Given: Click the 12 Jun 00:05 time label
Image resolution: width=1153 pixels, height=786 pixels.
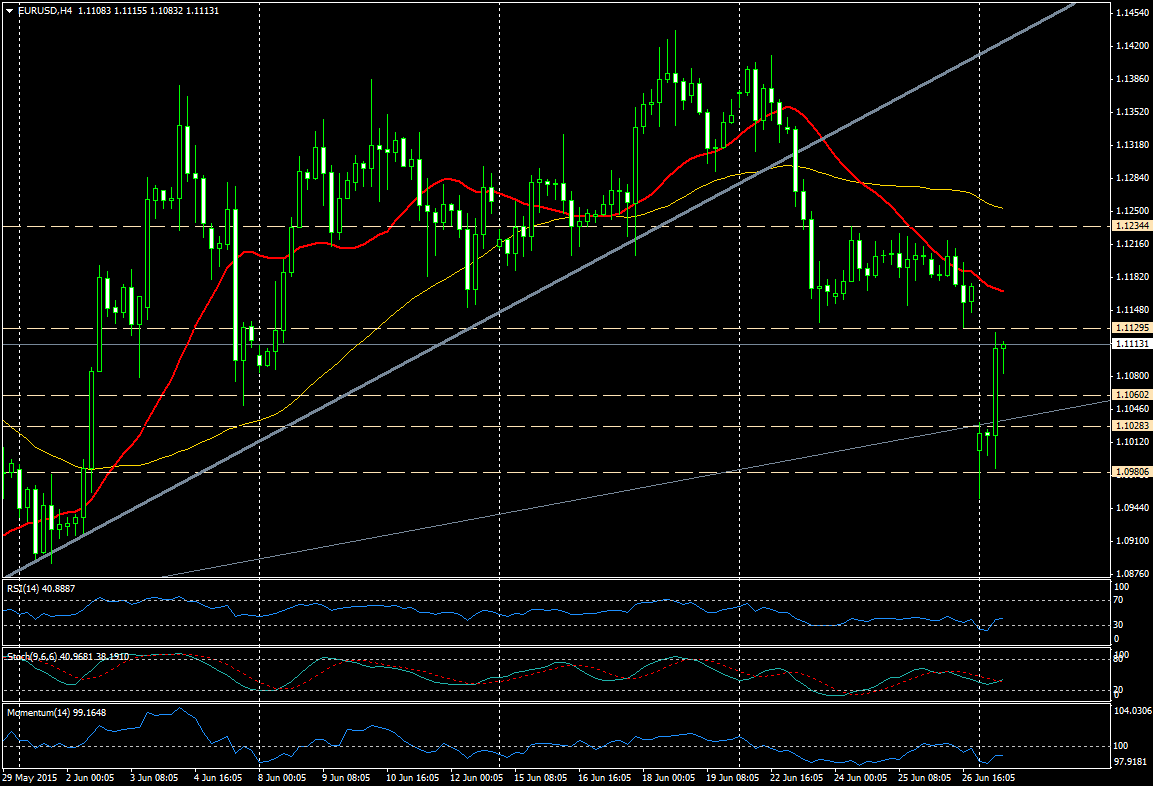Looking at the screenshot, I should 476,777.
